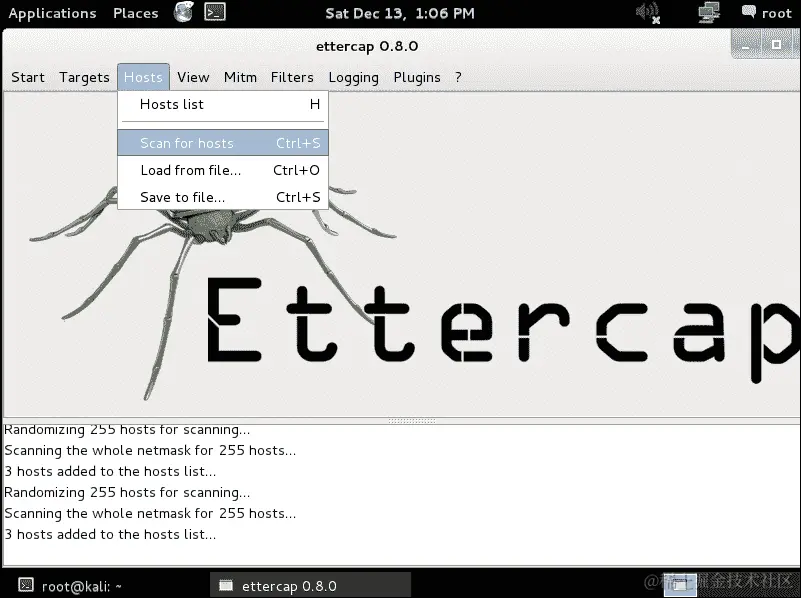Open the View menu

coord(193,77)
